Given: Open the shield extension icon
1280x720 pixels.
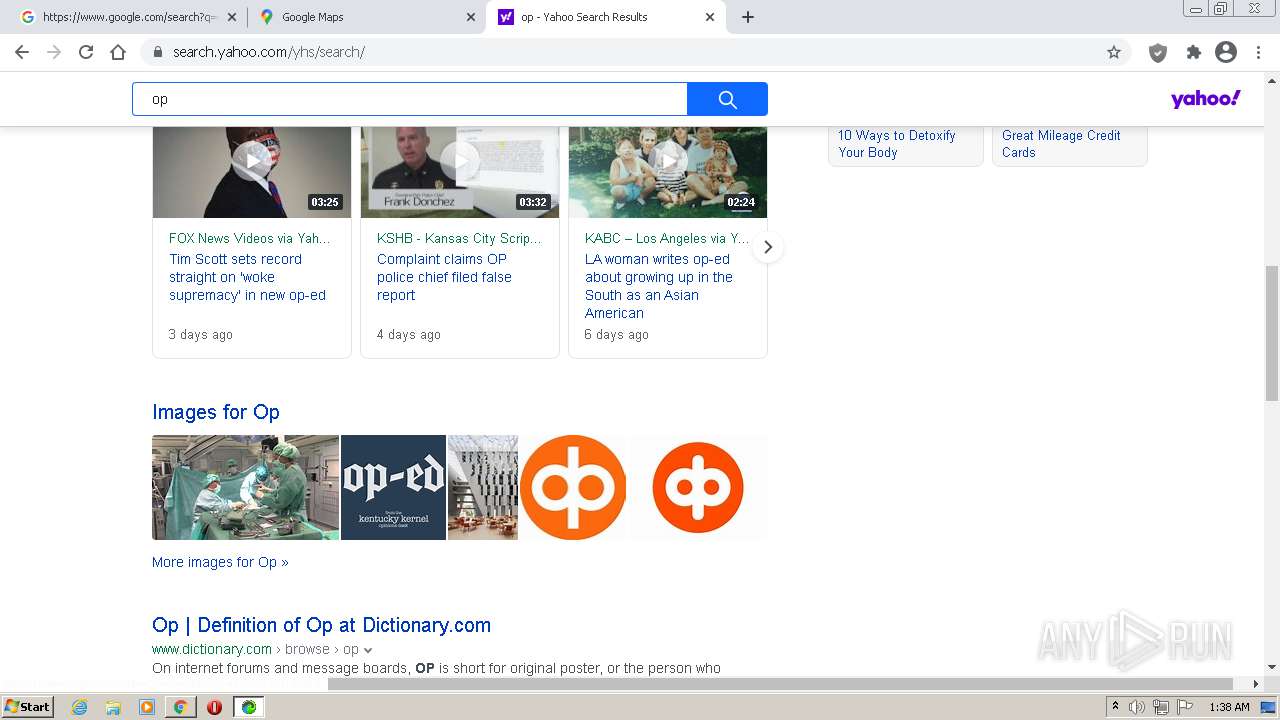Looking at the screenshot, I should (1158, 52).
